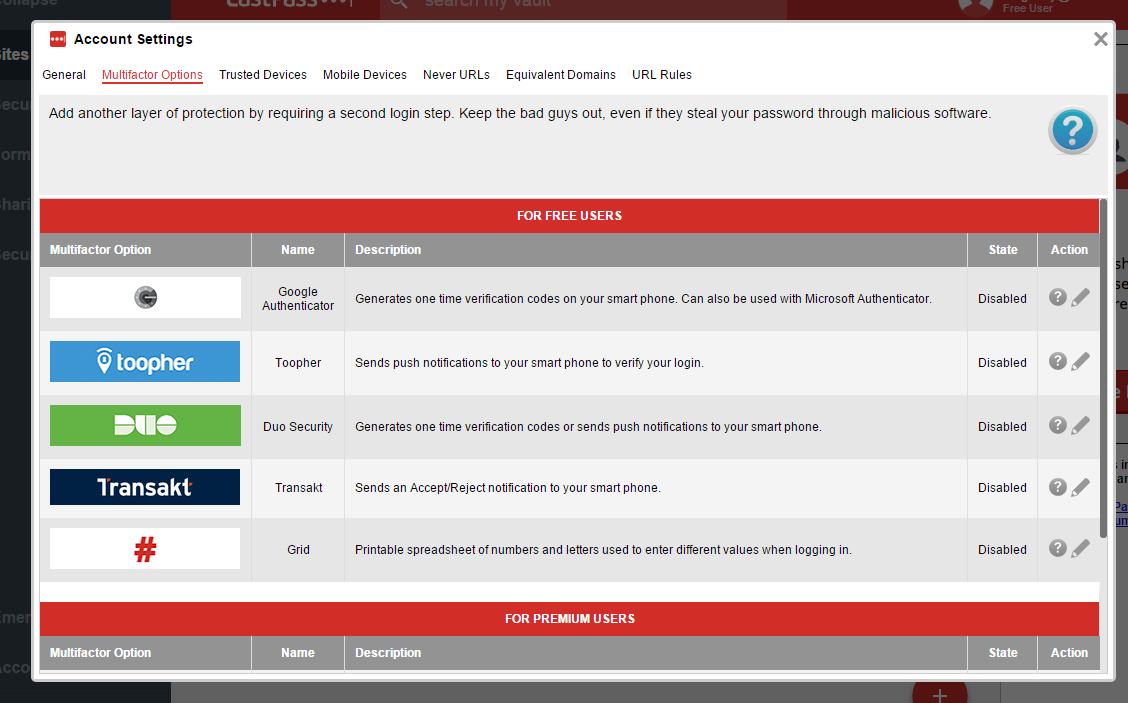
Task: Click the 'Toopher' name cell
Action: (x=298, y=363)
